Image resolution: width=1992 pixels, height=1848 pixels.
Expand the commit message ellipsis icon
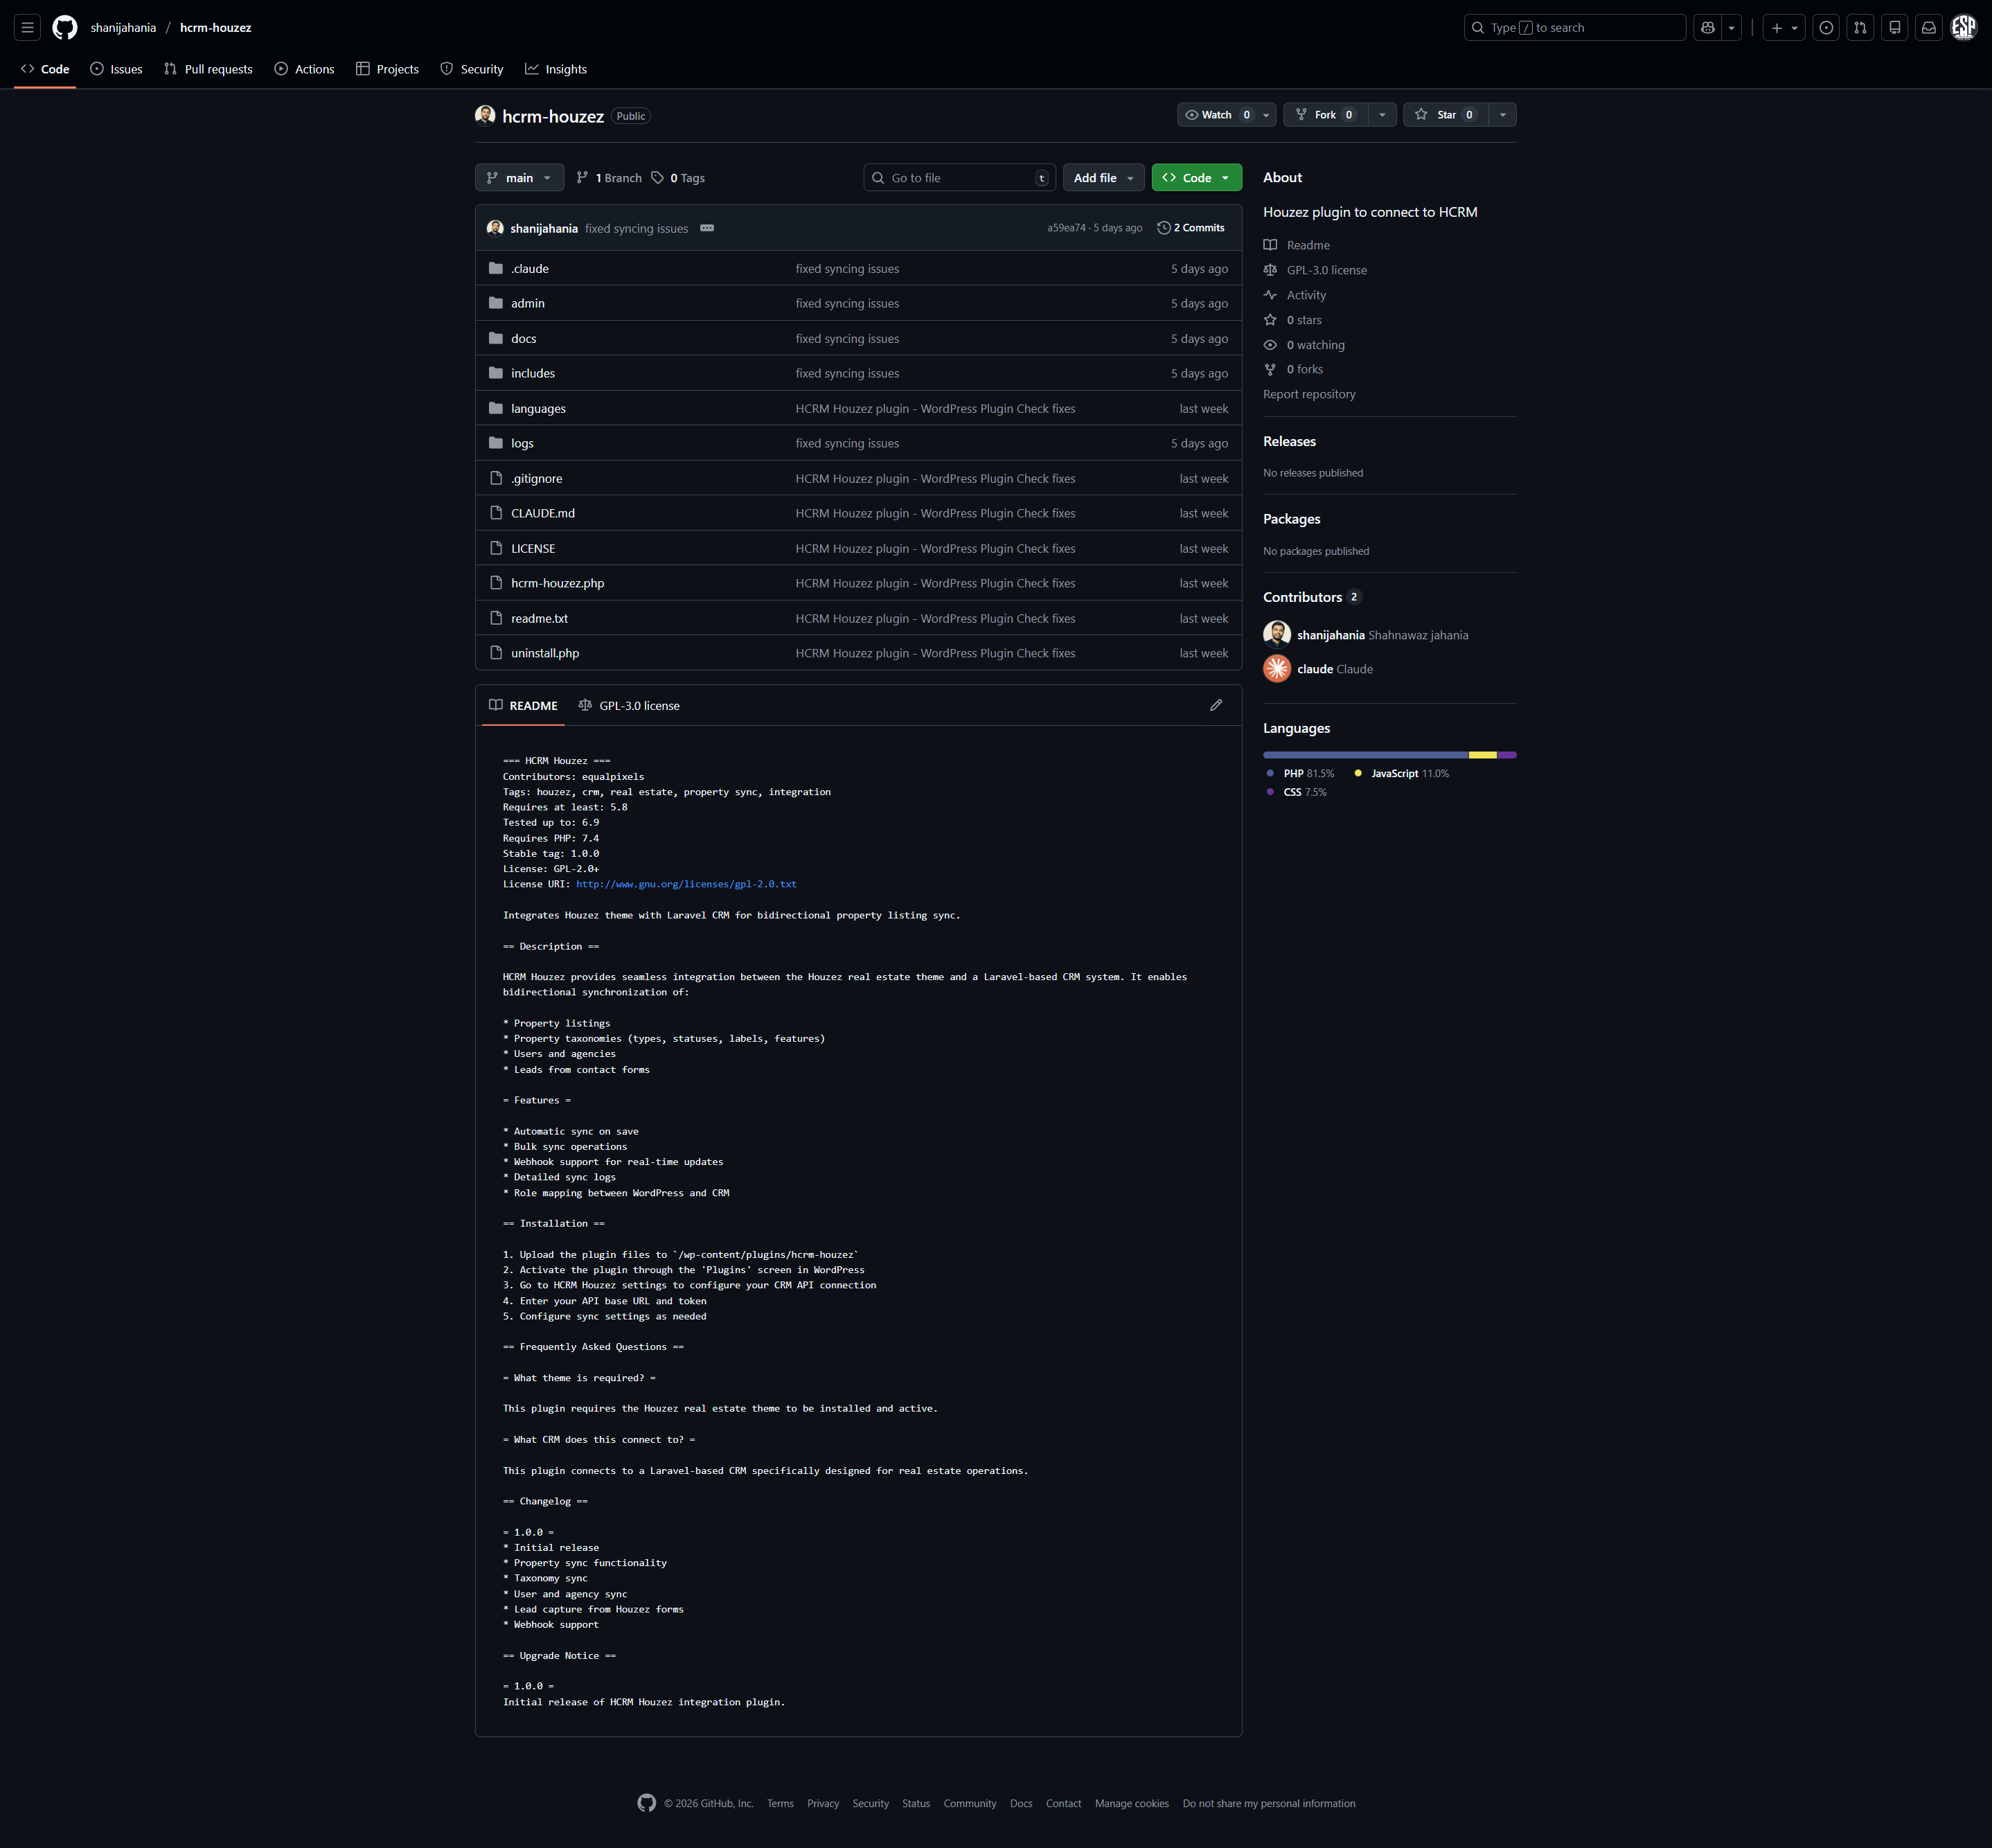[x=707, y=228]
